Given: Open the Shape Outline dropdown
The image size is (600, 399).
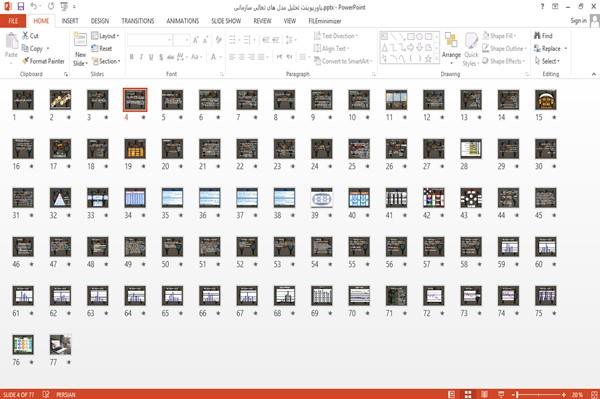Looking at the screenshot, I should [x=504, y=49].
